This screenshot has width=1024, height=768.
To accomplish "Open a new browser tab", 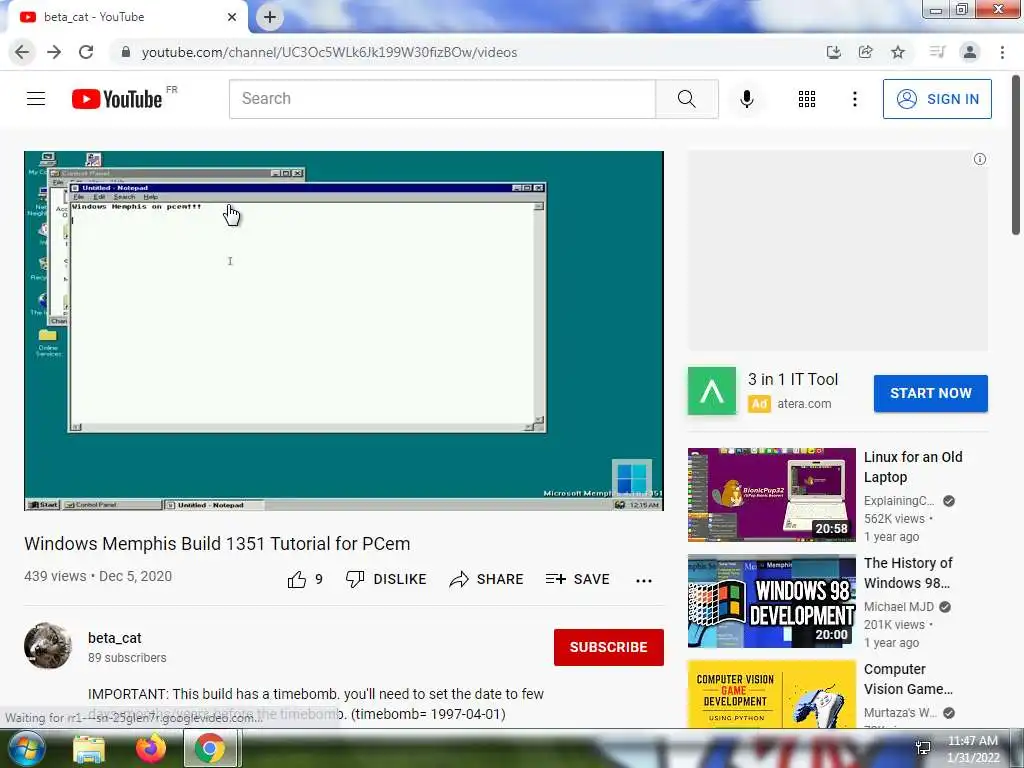I will [270, 18].
